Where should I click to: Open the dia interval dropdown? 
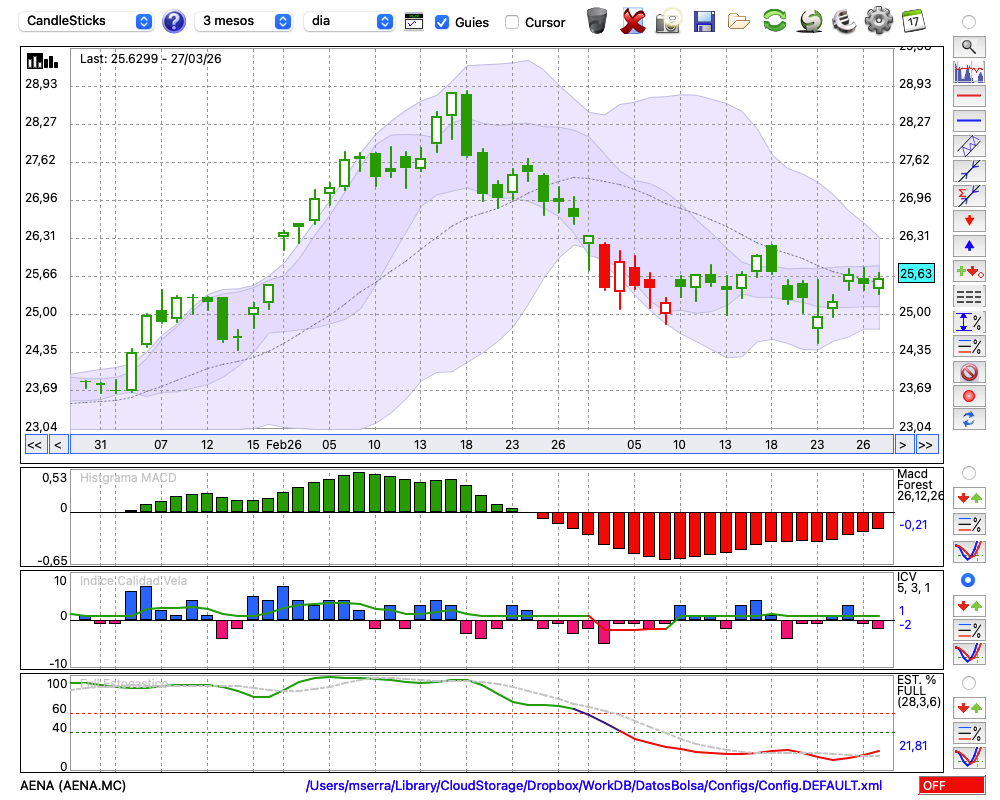(x=349, y=21)
